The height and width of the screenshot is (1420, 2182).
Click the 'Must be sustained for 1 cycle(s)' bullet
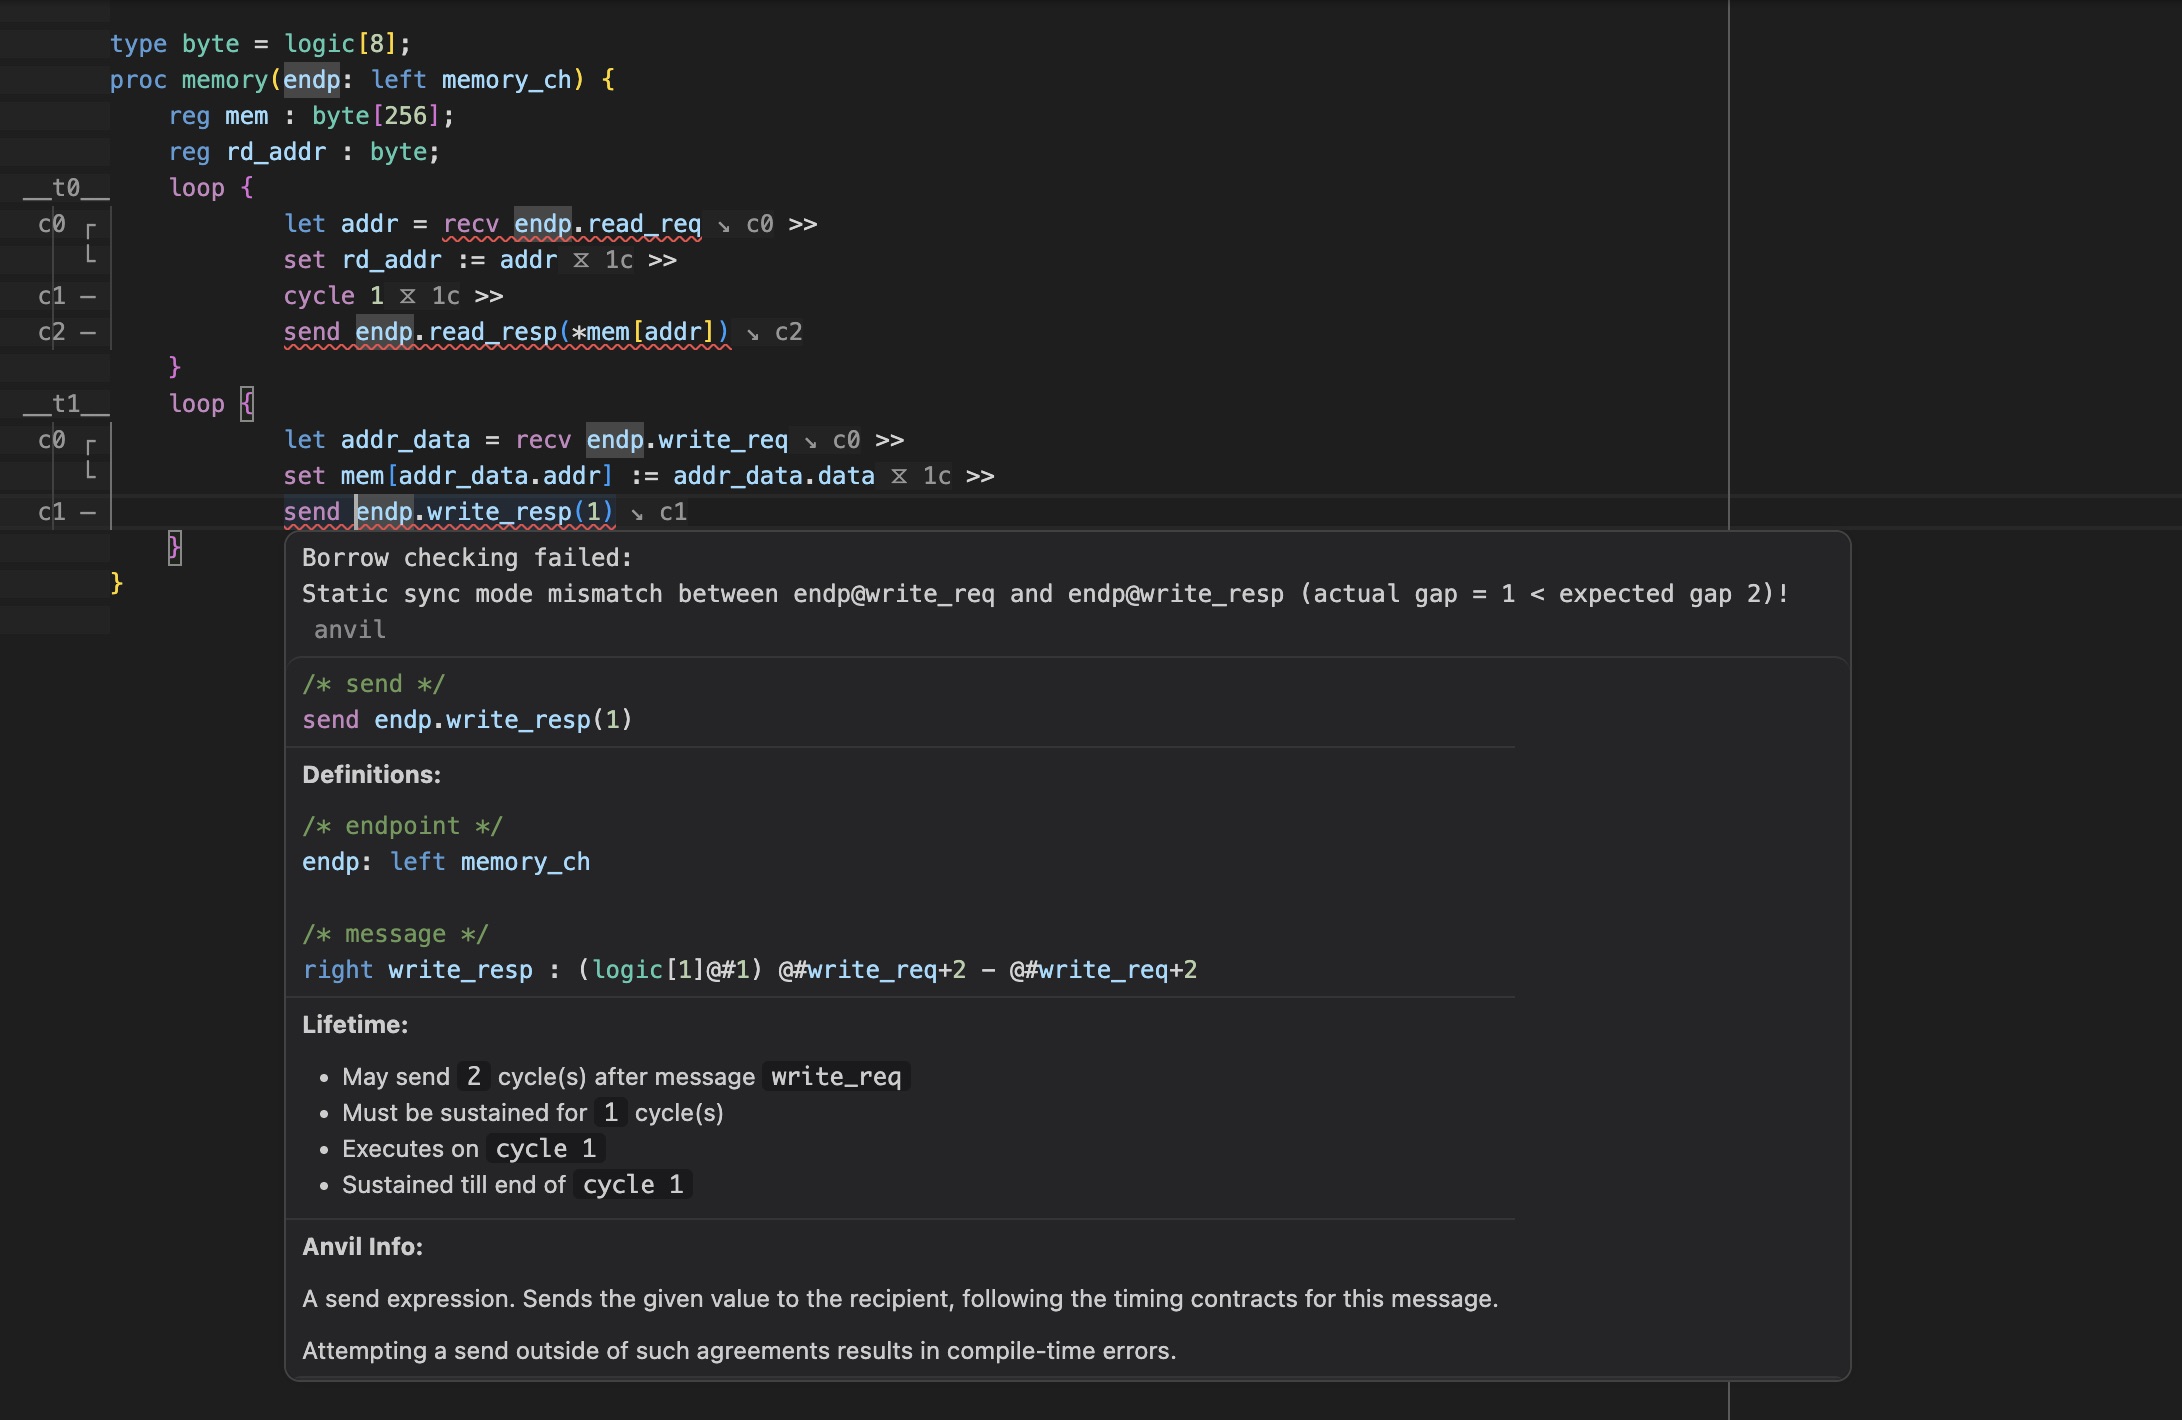pos(532,1113)
